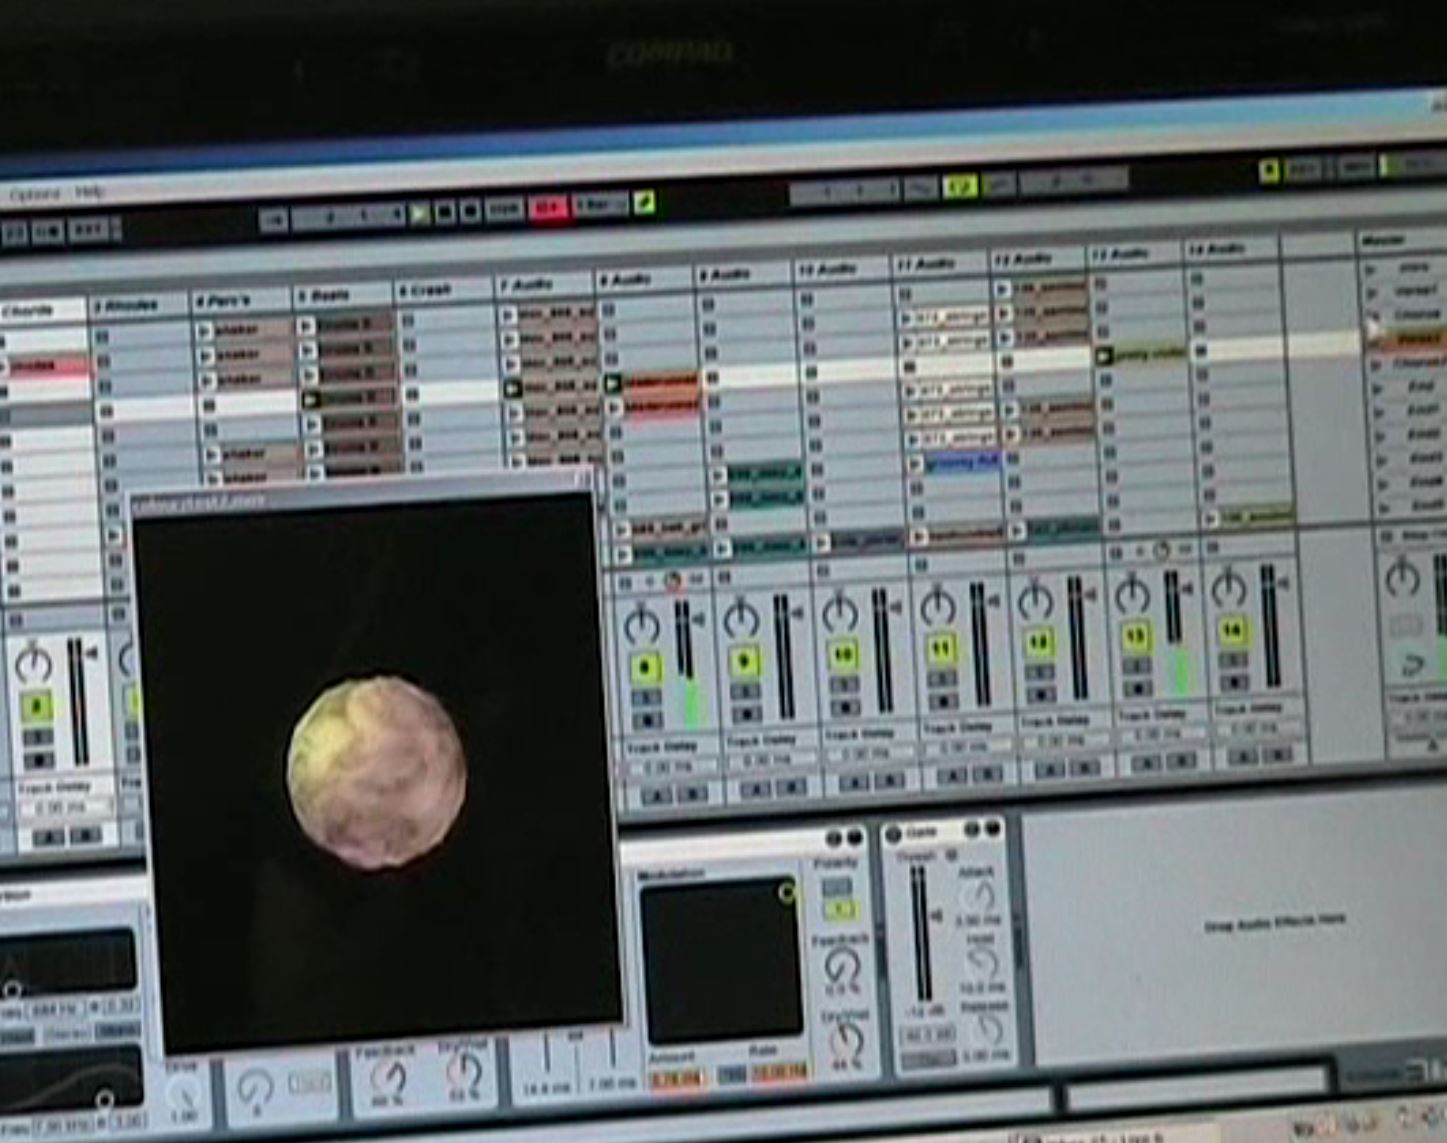The height and width of the screenshot is (1143, 1447).
Task: Click the pan knob on track 12
Action: [1035, 600]
